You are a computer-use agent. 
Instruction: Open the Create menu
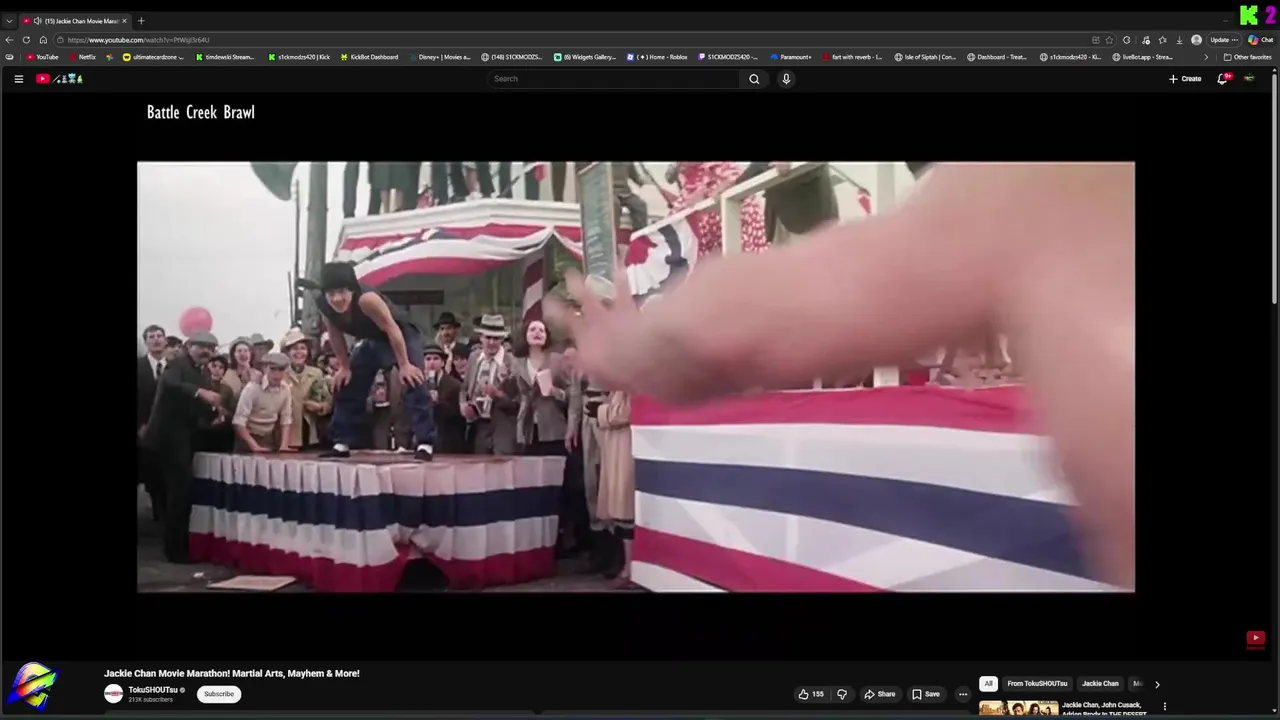(1185, 79)
